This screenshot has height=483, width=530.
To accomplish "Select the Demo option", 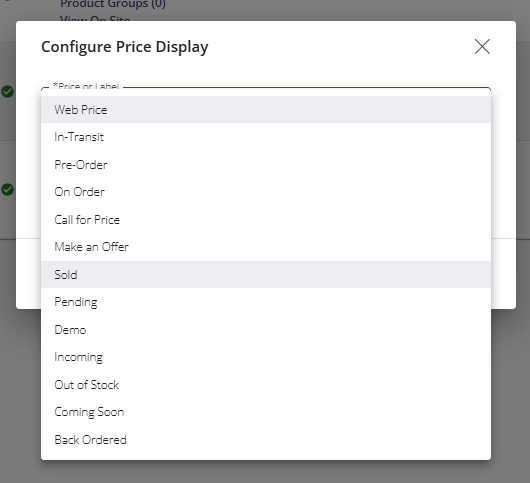I will 266,330.
